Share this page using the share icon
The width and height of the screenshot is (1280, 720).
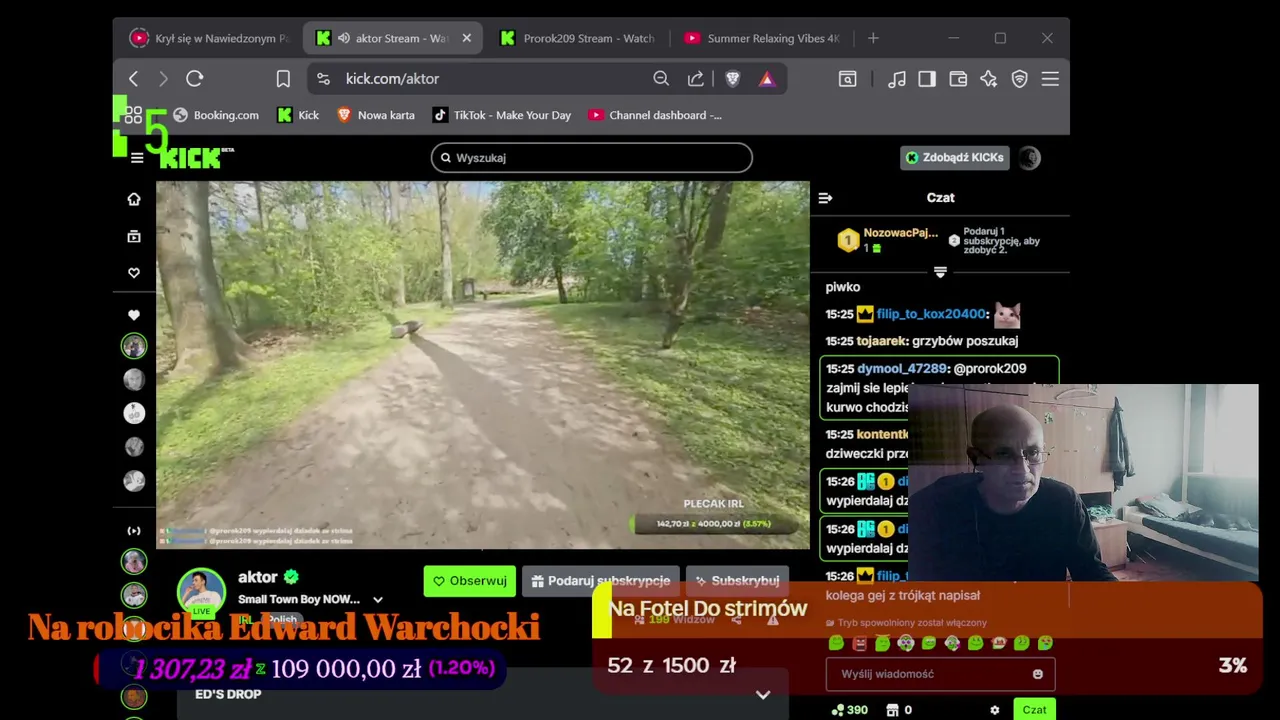click(x=696, y=78)
